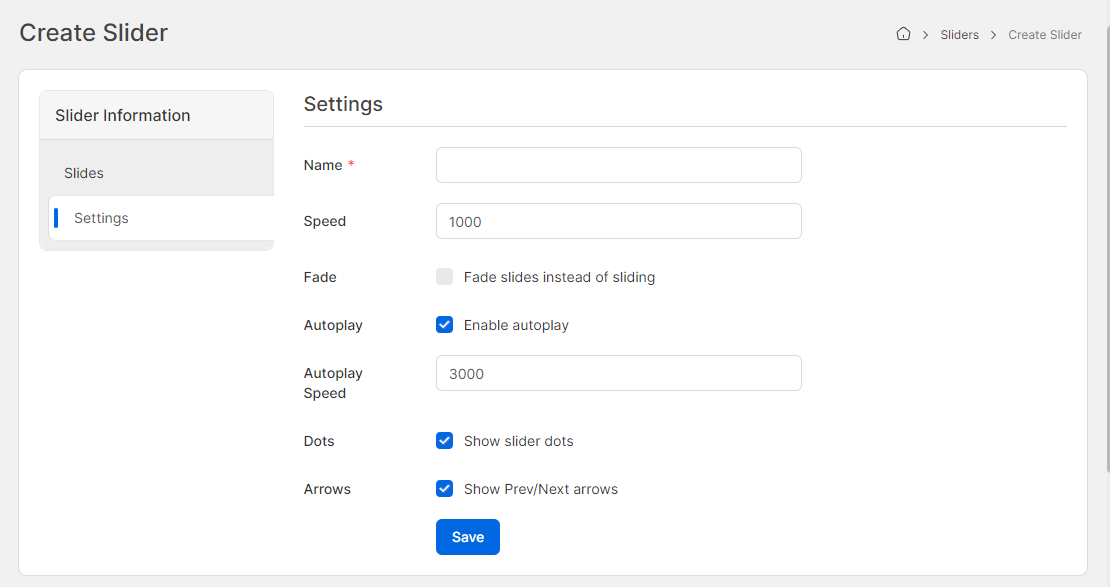Click the Autoplay Speed label

(x=333, y=383)
